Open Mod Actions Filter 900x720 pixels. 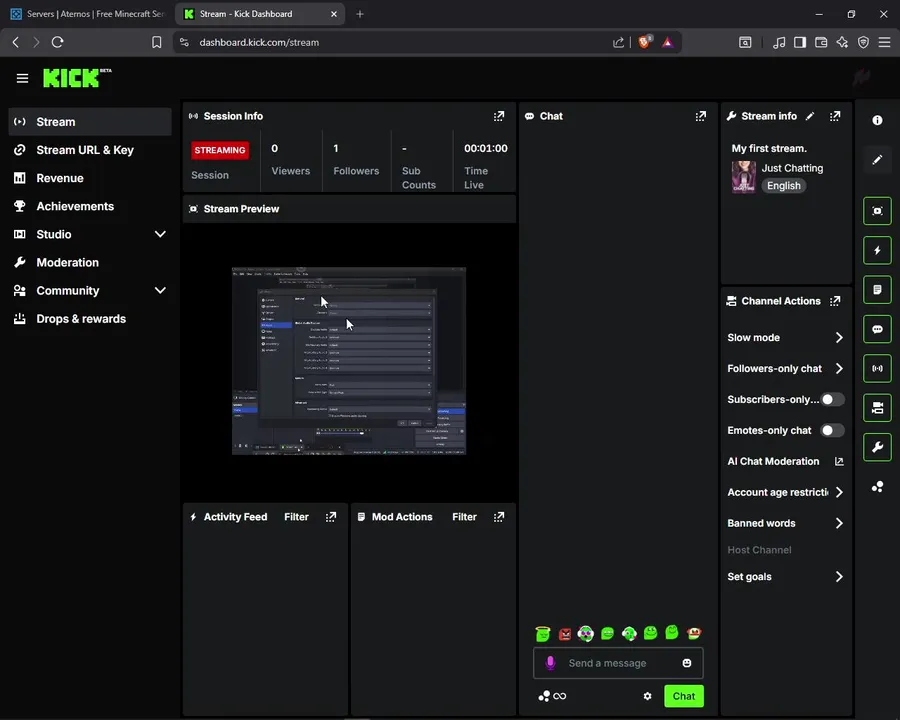[x=464, y=517]
